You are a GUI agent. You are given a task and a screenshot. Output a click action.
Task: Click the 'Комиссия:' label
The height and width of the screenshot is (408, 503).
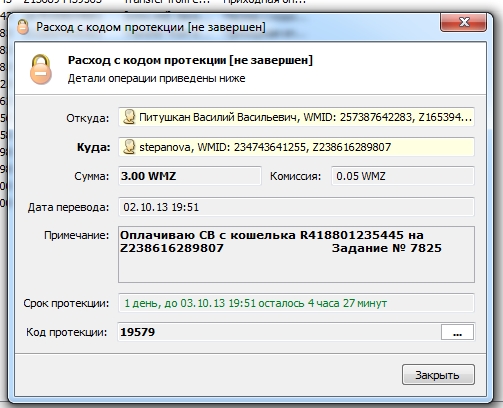295,176
